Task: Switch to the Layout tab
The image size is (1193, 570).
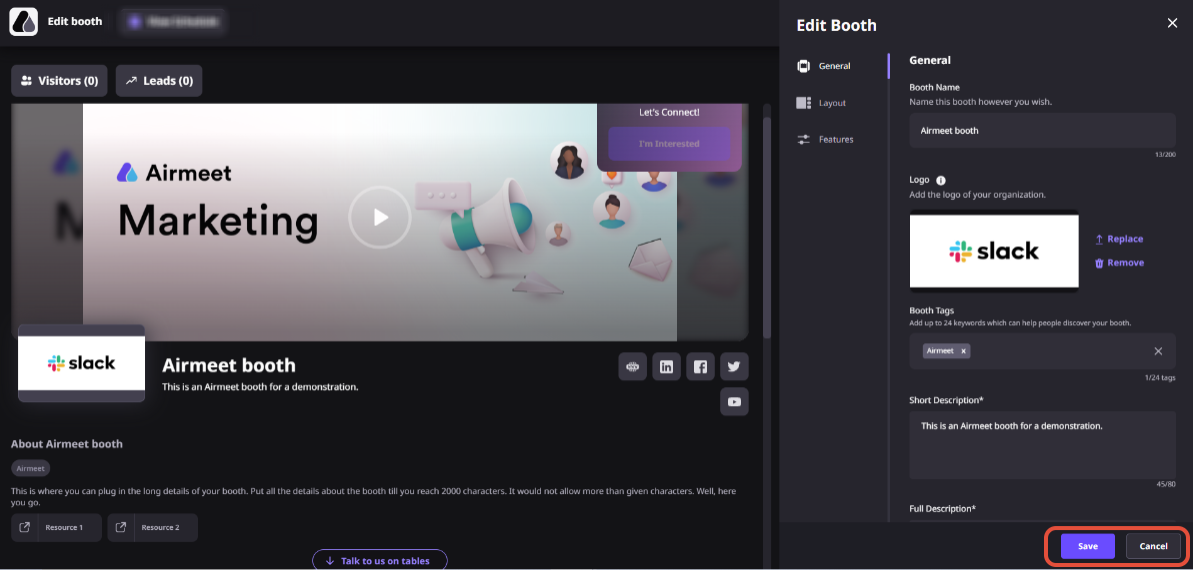Action: point(822,103)
